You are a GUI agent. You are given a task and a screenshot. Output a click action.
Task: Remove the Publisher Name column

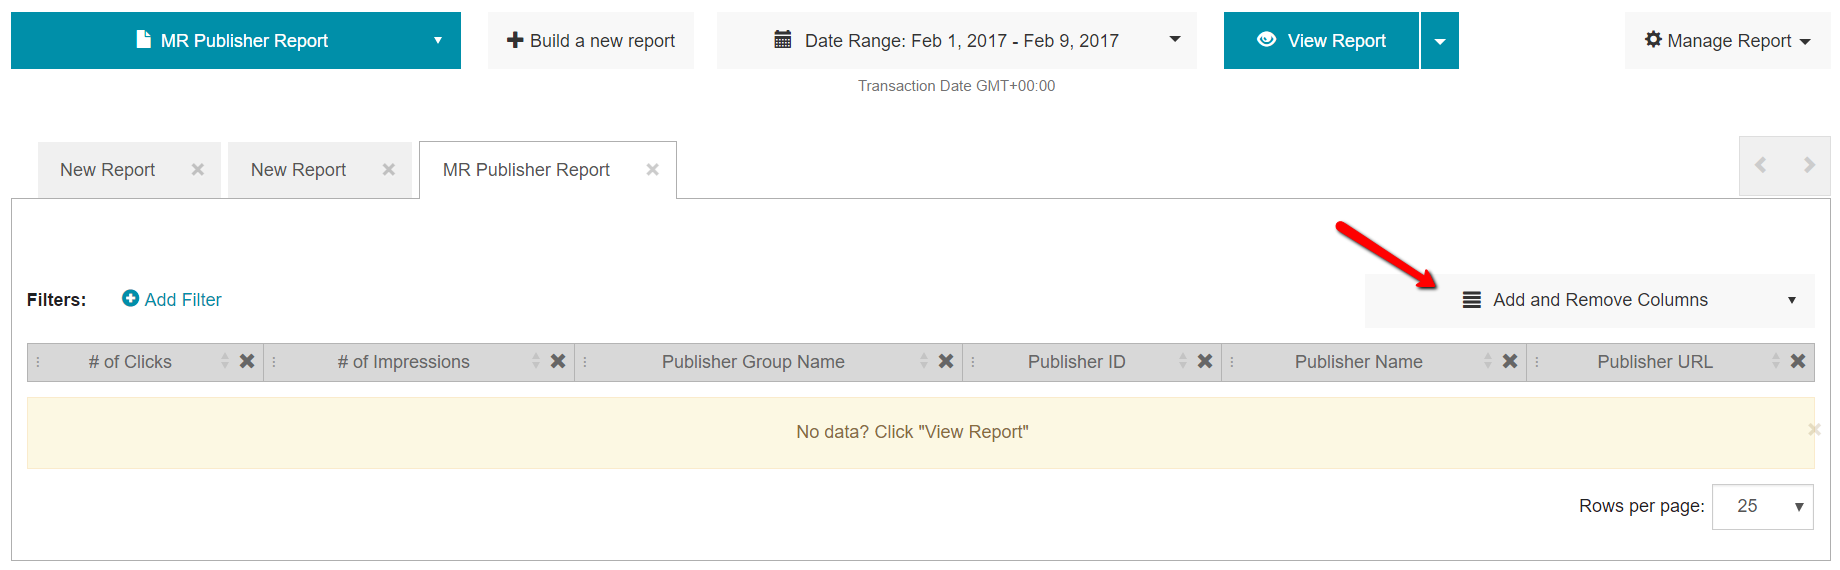click(1510, 361)
